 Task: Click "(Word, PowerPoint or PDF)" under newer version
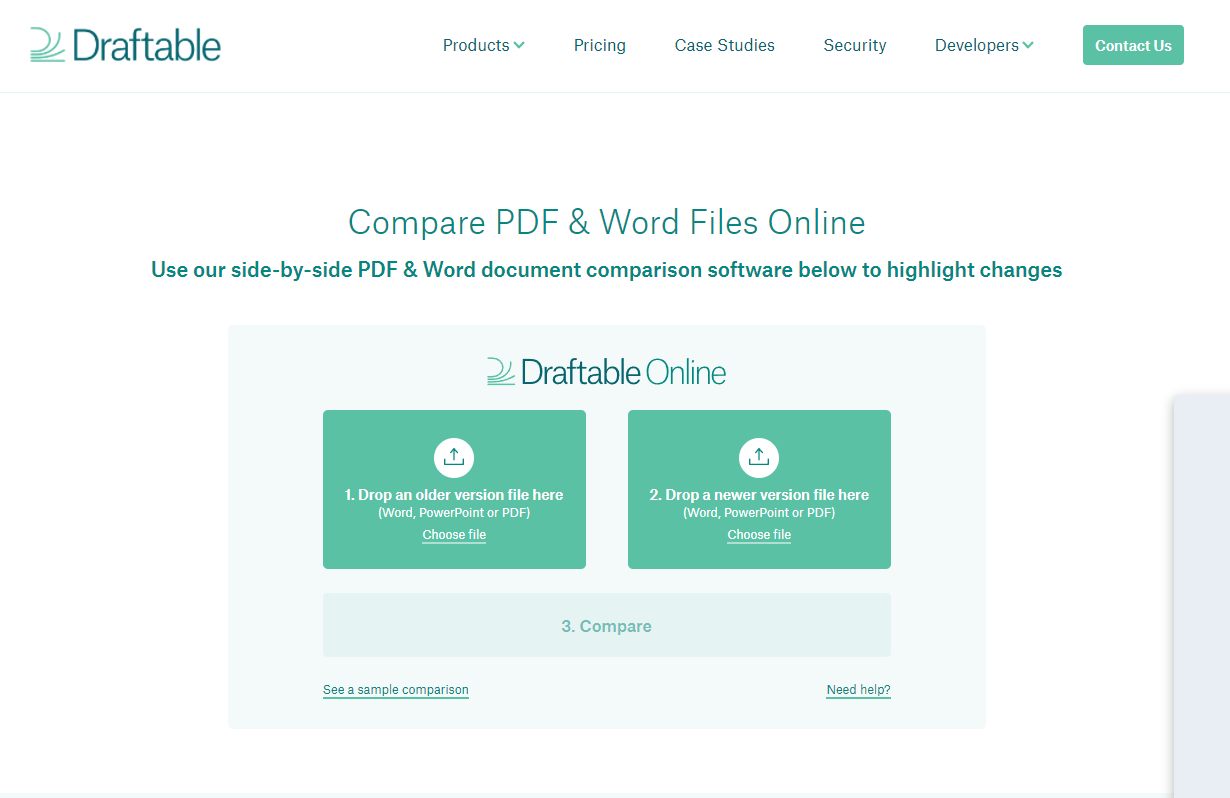pyautogui.click(x=759, y=513)
